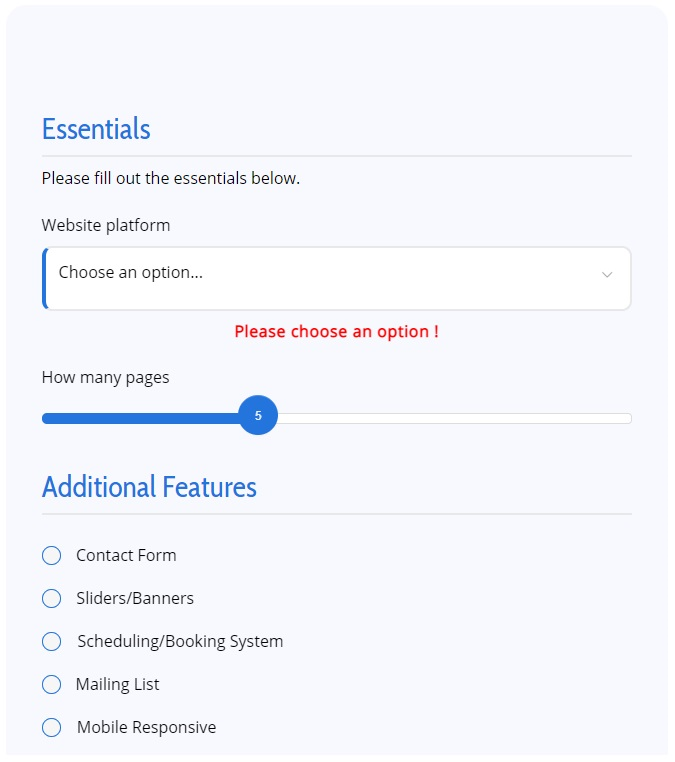Screen dimensions: 675x762
Task: Click the Mobile Responsive label text
Action: pyautogui.click(x=147, y=727)
